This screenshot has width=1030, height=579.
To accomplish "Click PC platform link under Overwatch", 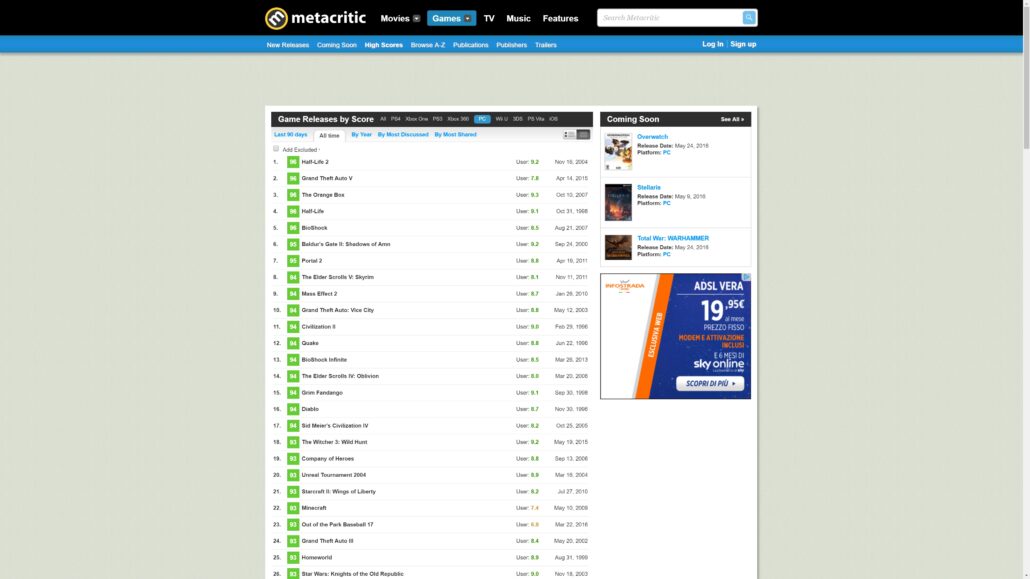I will point(667,152).
